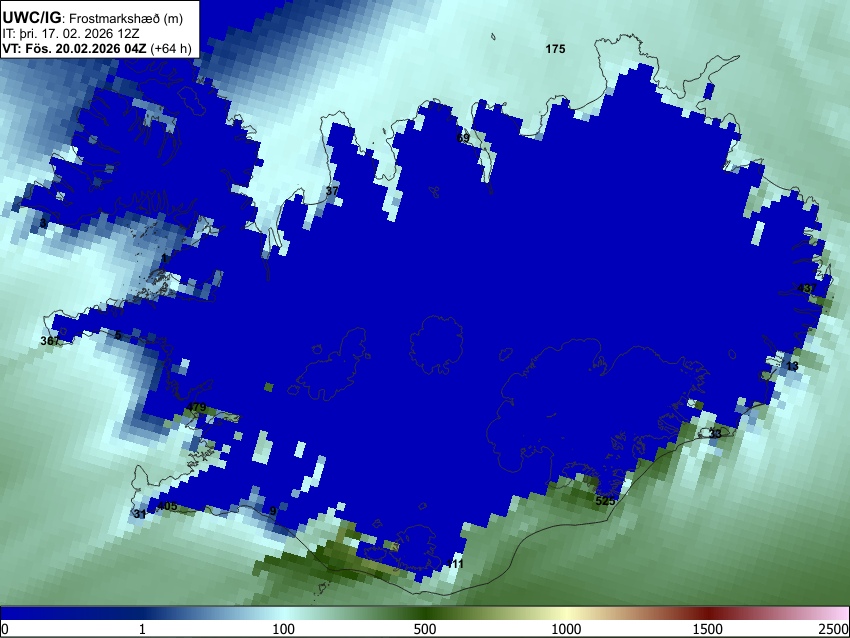
Task: Click the colorbar tick label 0
Action: point(5,629)
